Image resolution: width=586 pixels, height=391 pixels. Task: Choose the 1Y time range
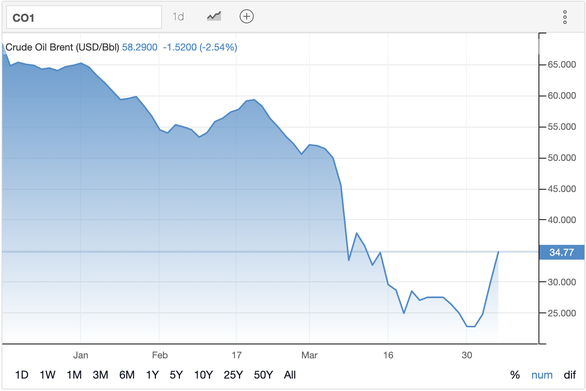pos(152,375)
